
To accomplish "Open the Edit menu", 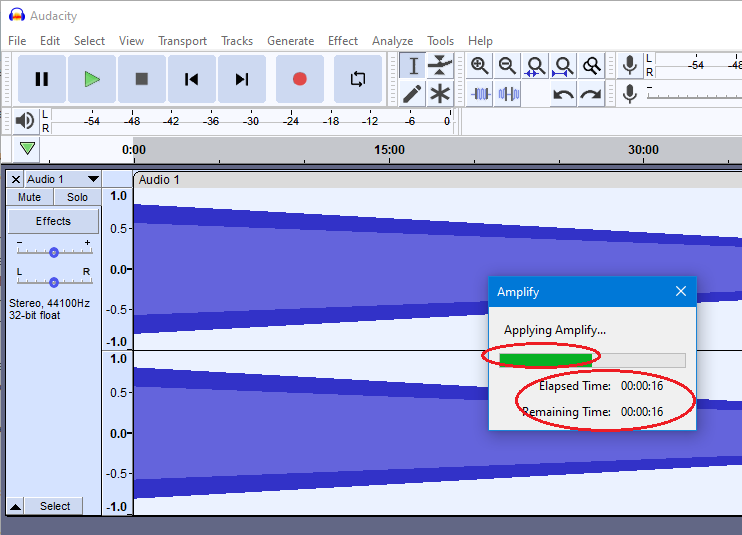I will point(50,41).
